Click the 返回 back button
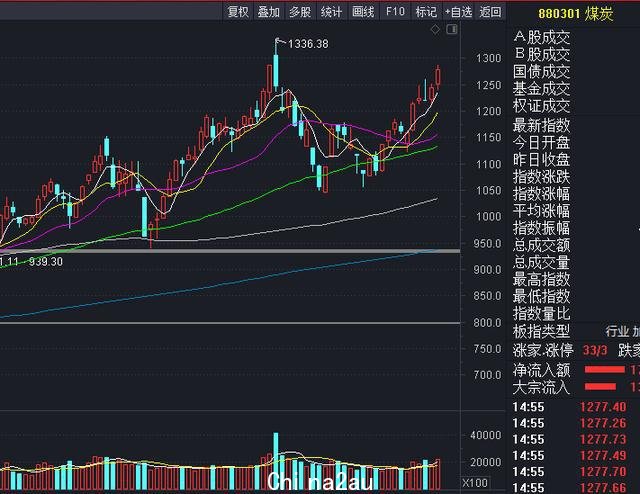This screenshot has width=640, height=494. tap(490, 12)
